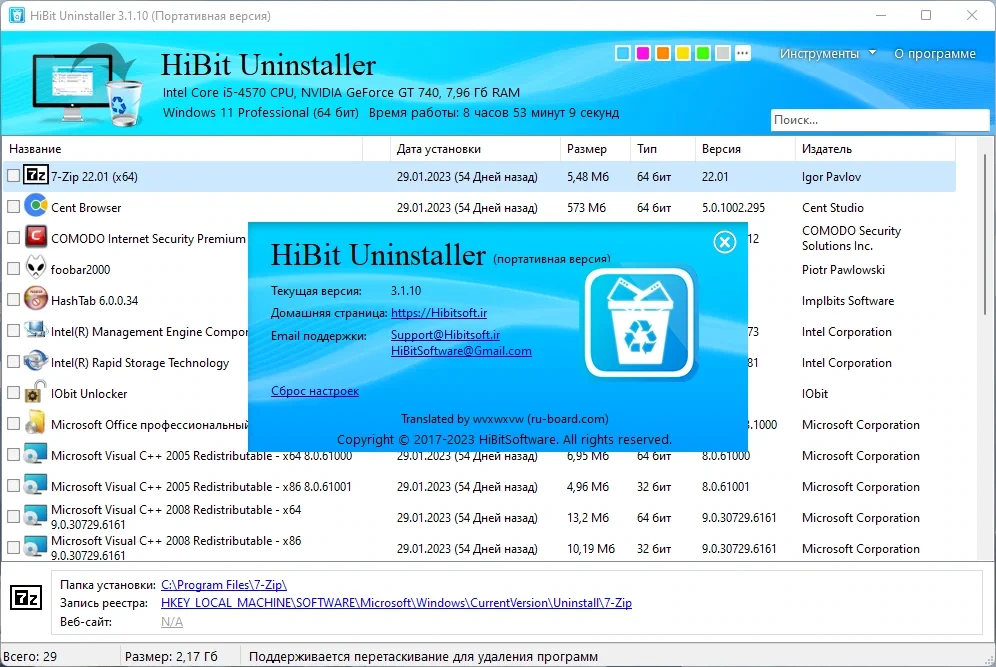The height and width of the screenshot is (667, 996).
Task: Expand the Инструменты dropdown arrow
Action: 872,53
